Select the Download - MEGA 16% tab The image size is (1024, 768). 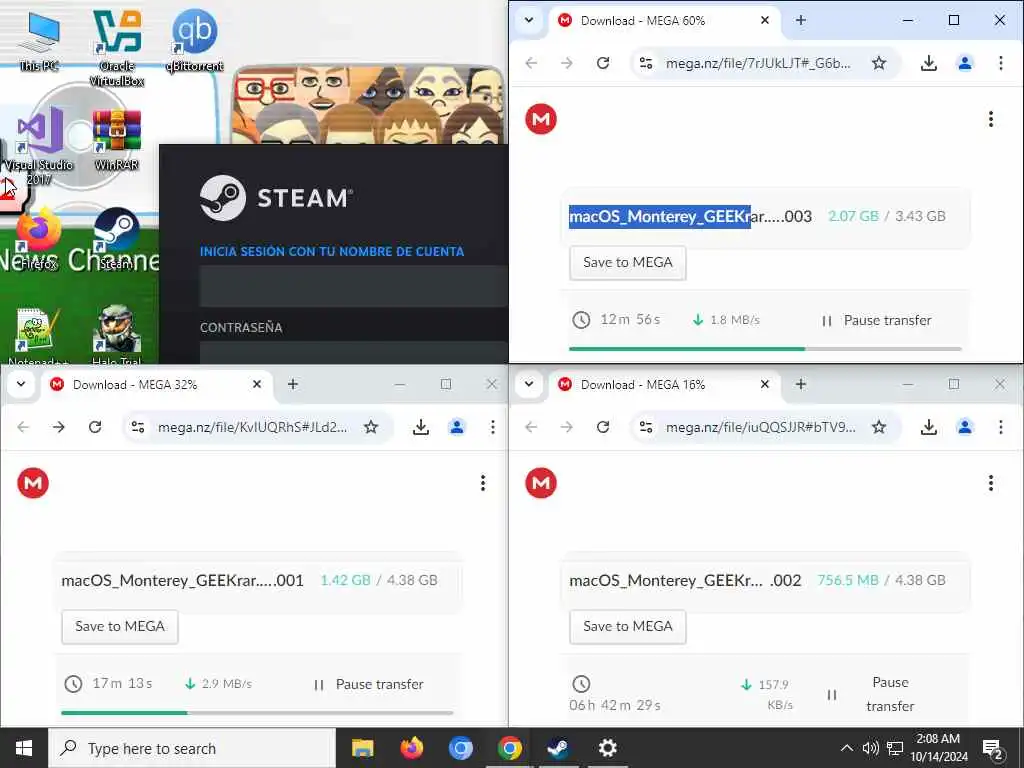(x=665, y=385)
